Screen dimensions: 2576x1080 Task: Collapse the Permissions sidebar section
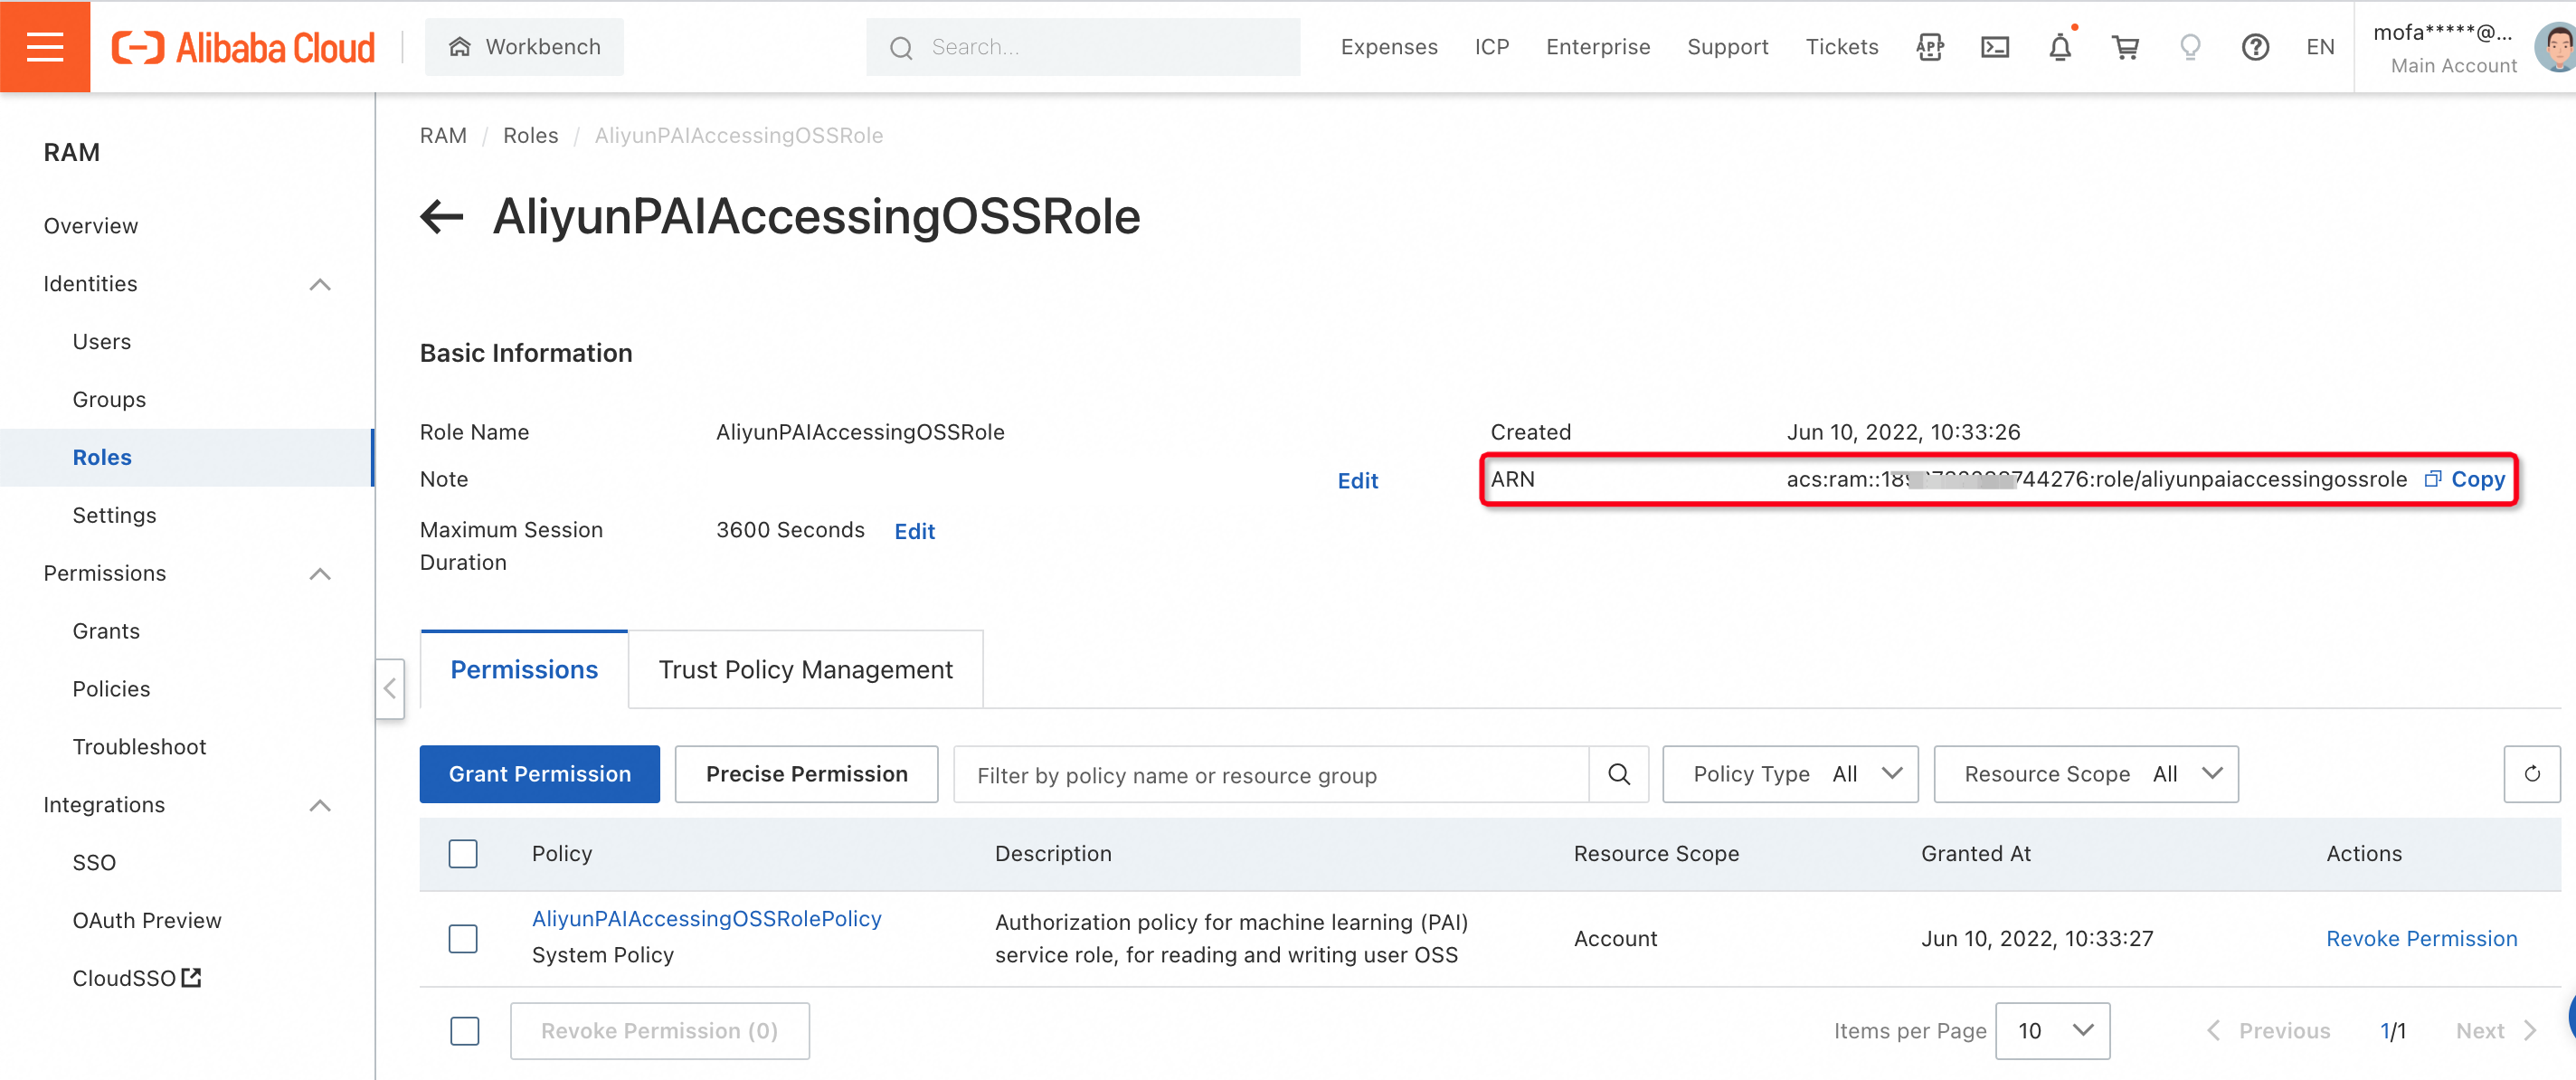point(320,574)
